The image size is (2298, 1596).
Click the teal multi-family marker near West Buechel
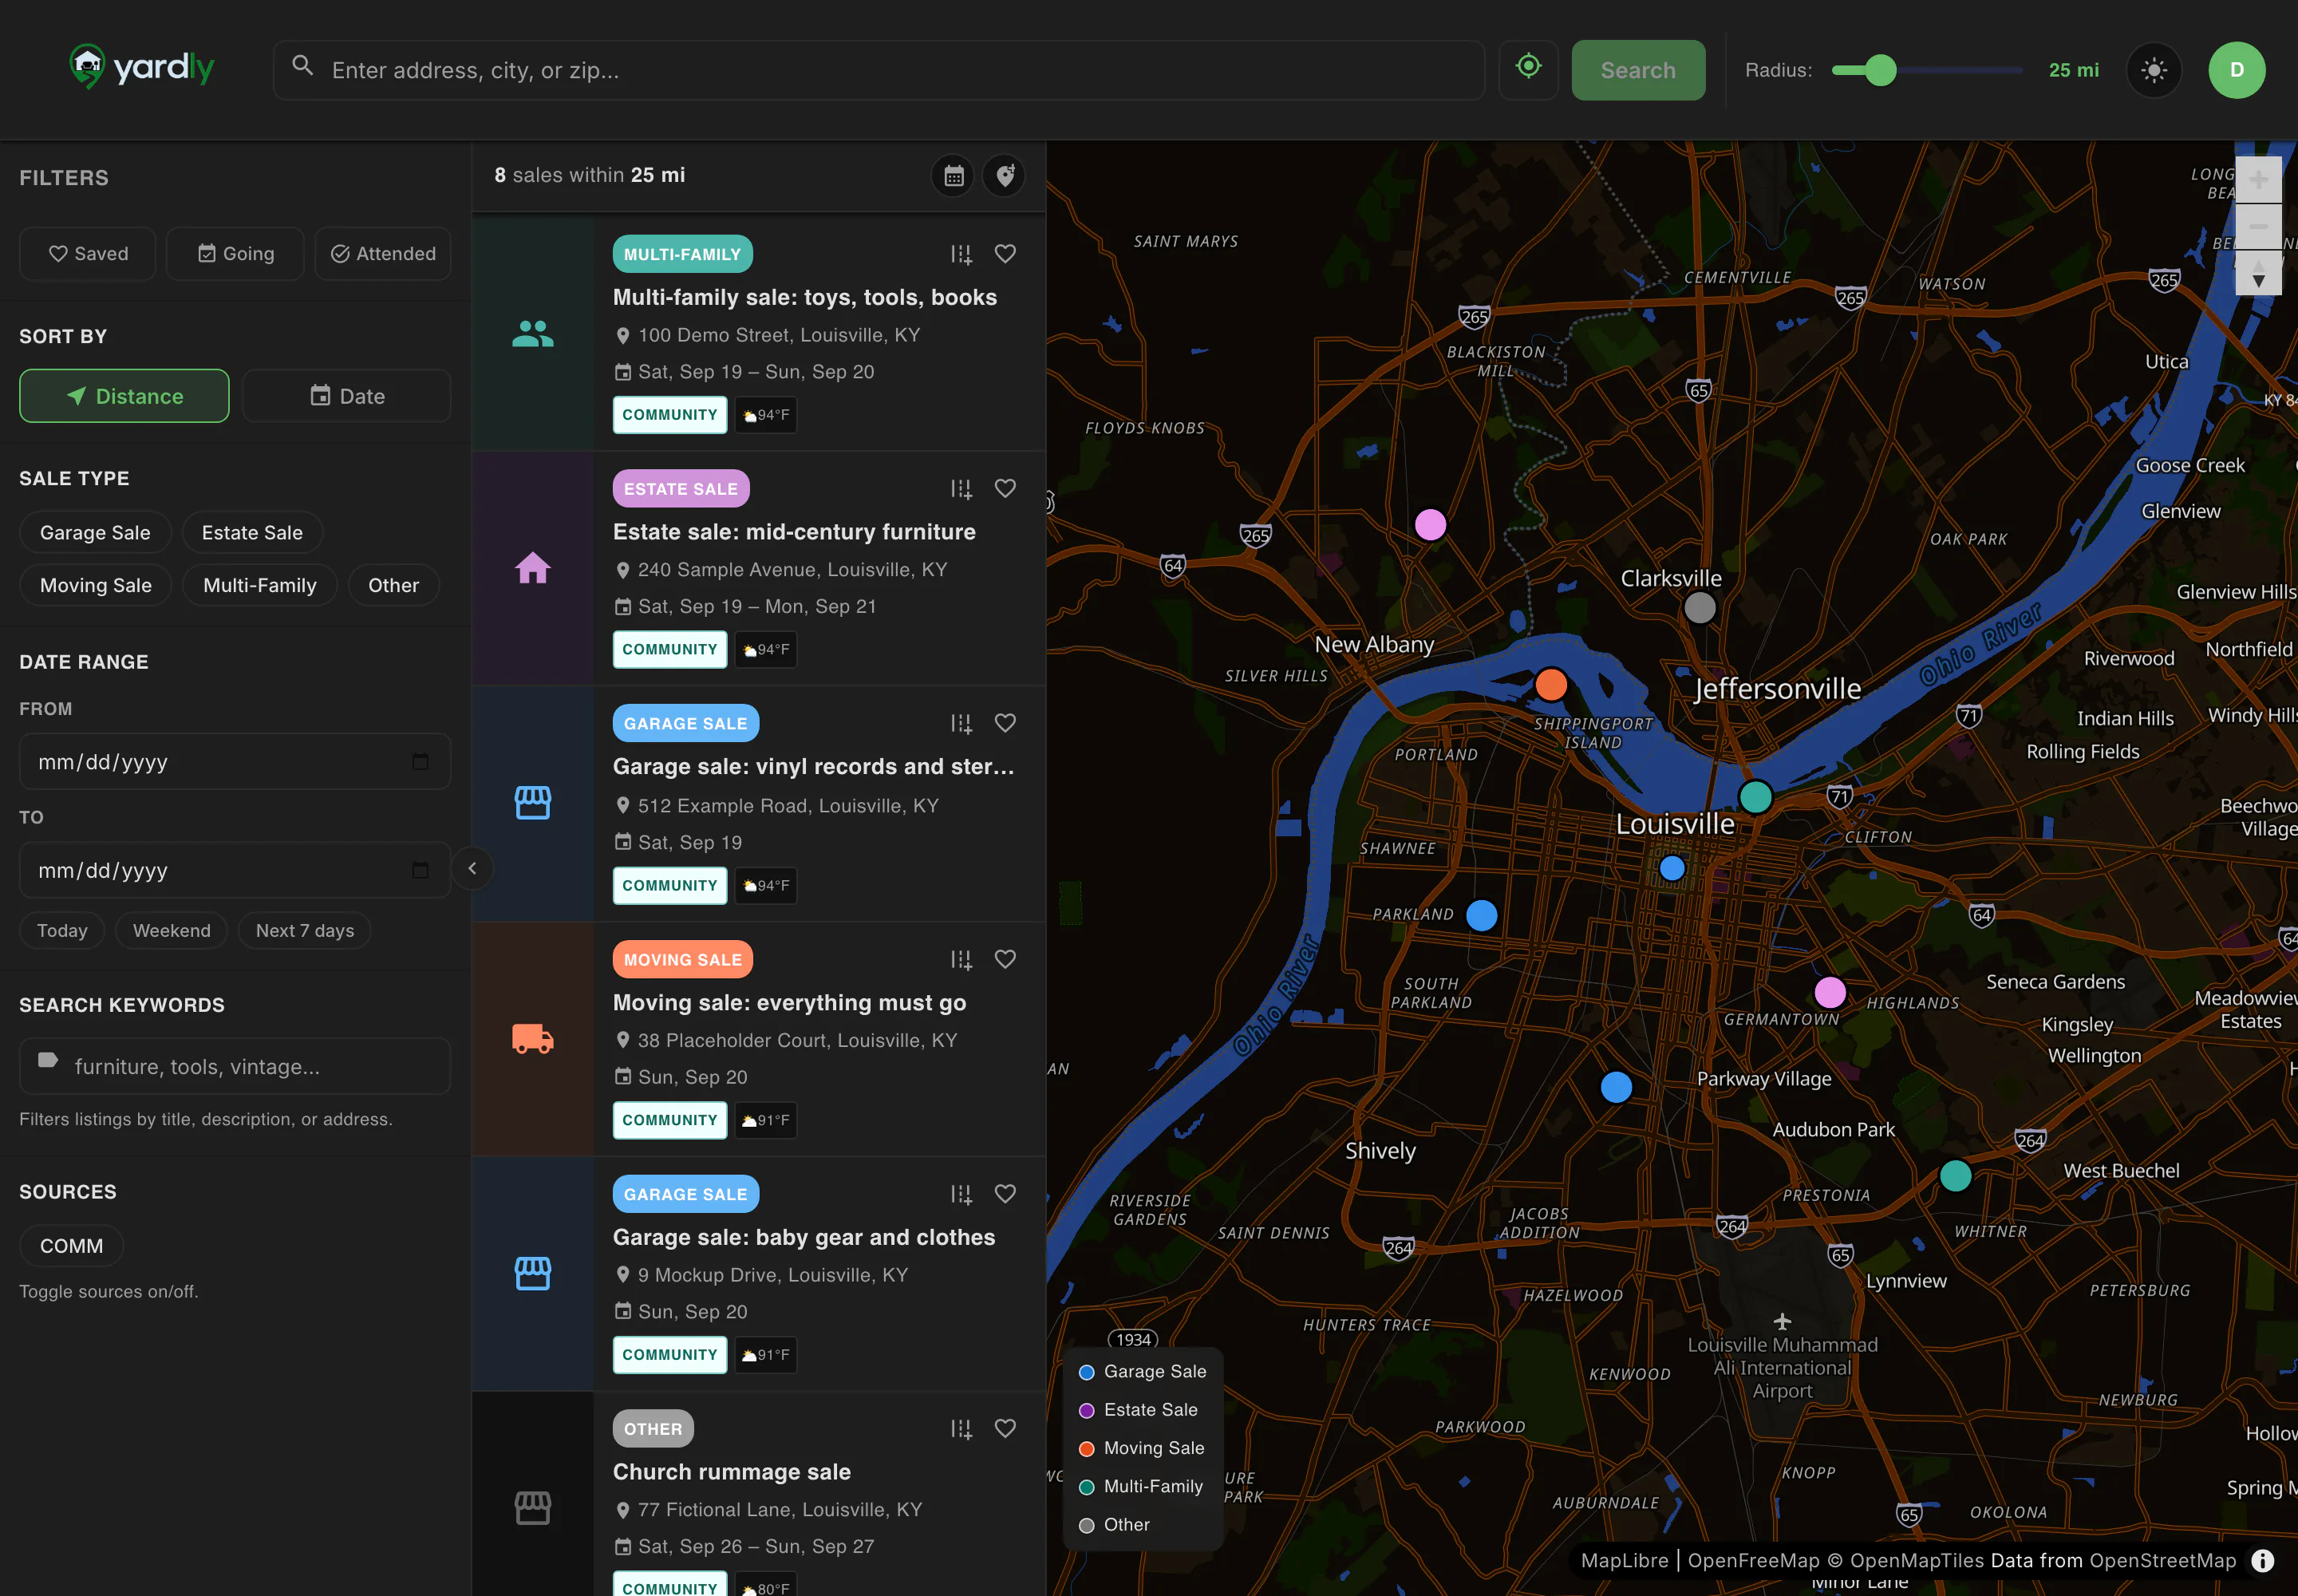1955,1176
